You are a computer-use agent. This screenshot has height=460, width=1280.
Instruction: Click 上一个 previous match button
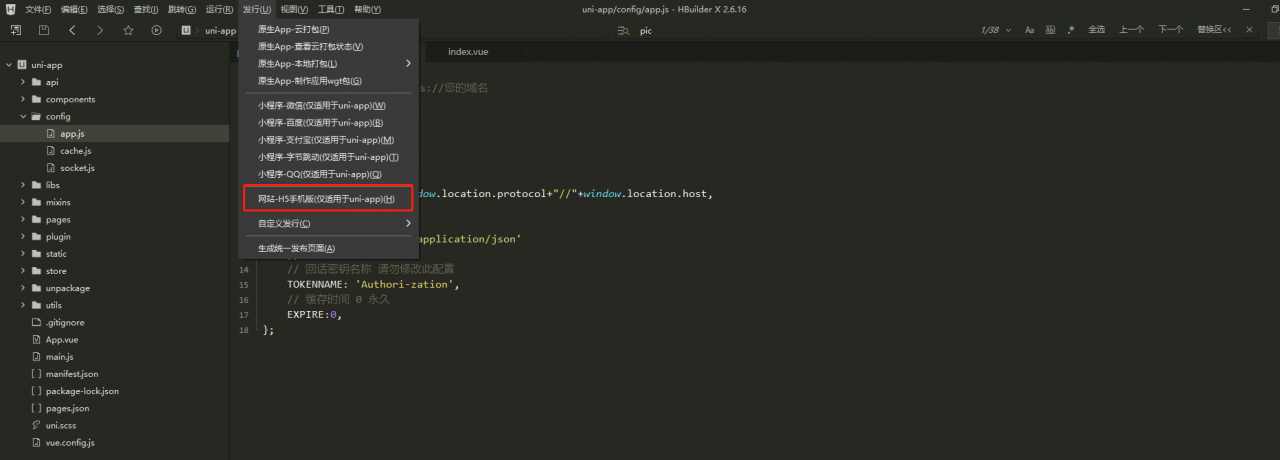(1131, 30)
